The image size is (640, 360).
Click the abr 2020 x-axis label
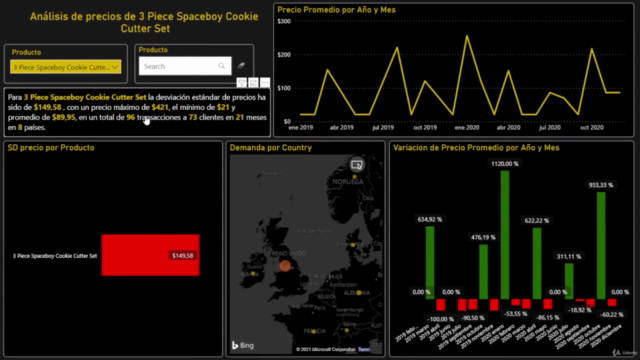click(x=509, y=127)
